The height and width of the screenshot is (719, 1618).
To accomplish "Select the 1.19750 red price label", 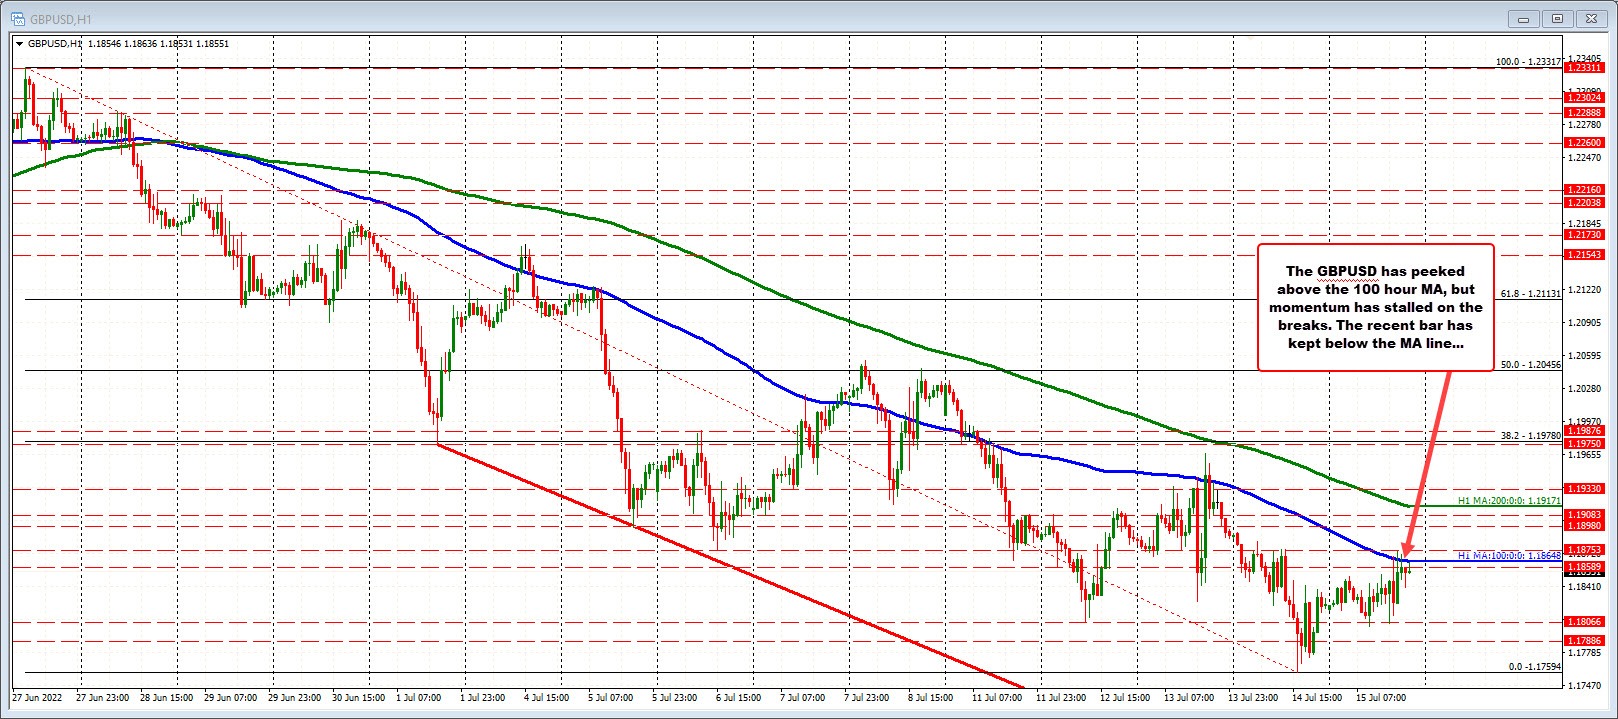I will coord(1584,443).
